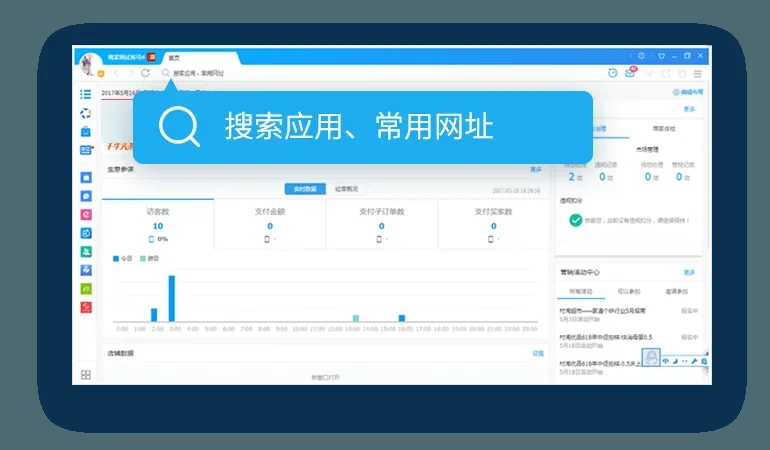Open the mail icon with red badge

pos(631,73)
